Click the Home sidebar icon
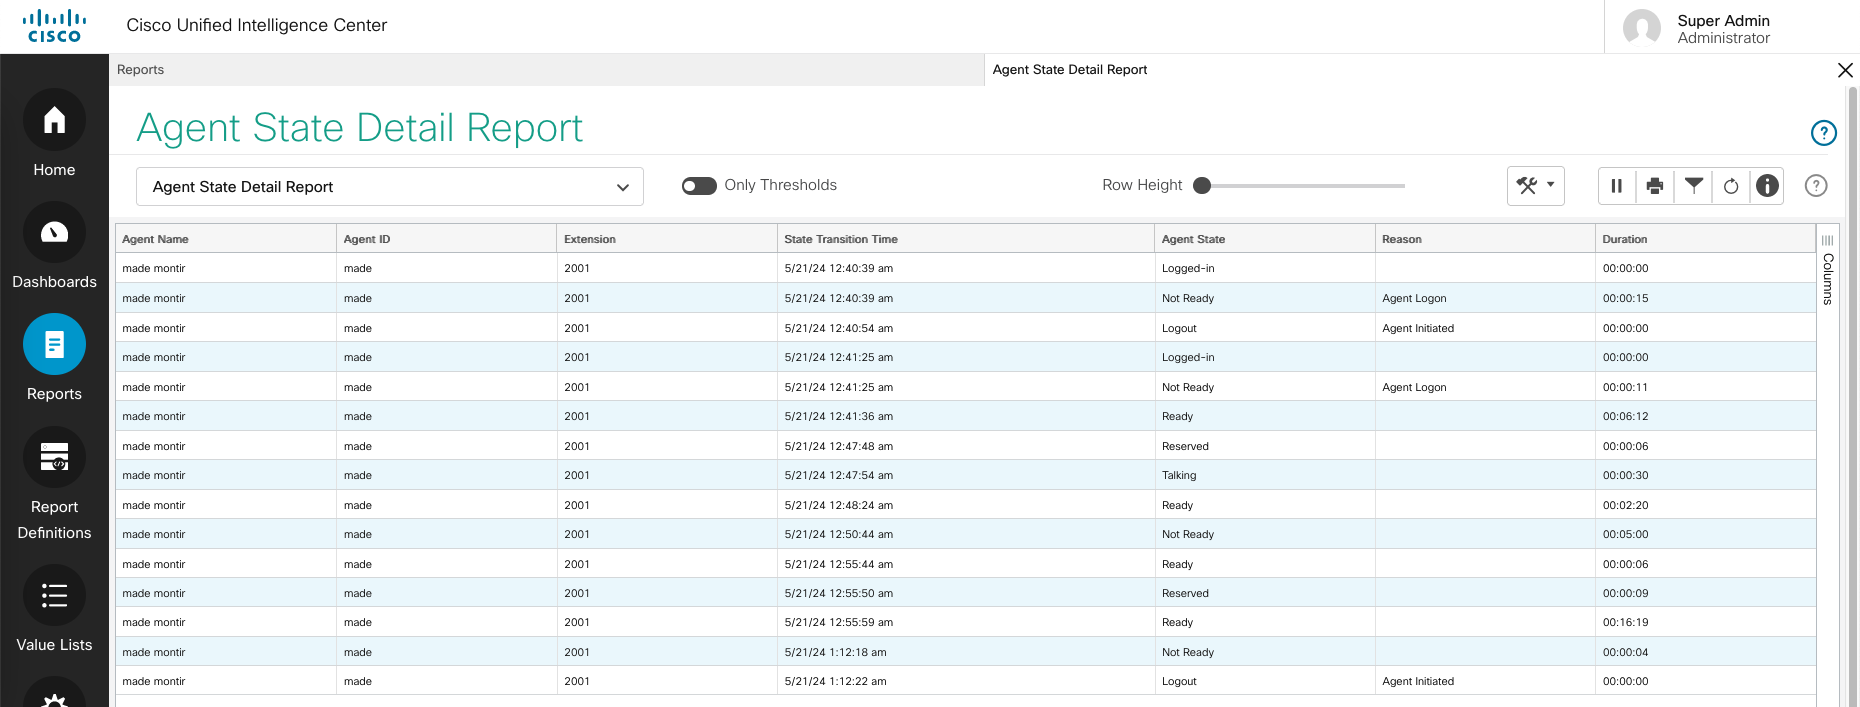This screenshot has width=1860, height=707. click(x=54, y=121)
